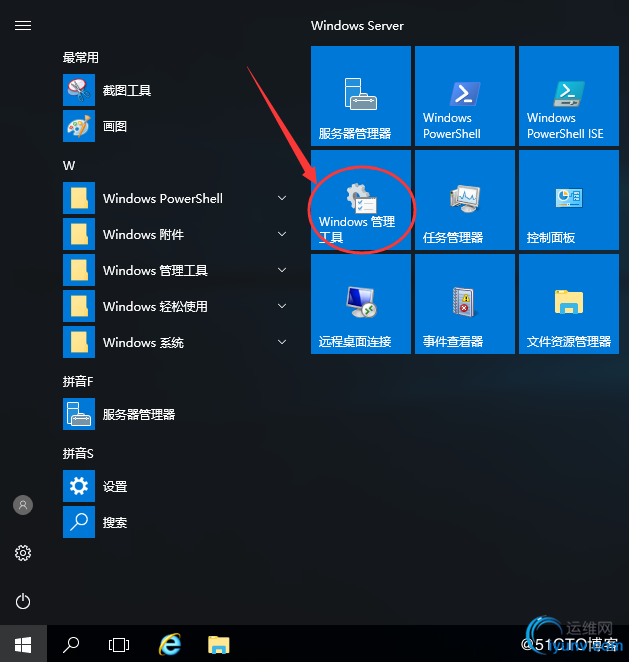
Task: Click the 拼音S group header
Action: [x=78, y=453]
